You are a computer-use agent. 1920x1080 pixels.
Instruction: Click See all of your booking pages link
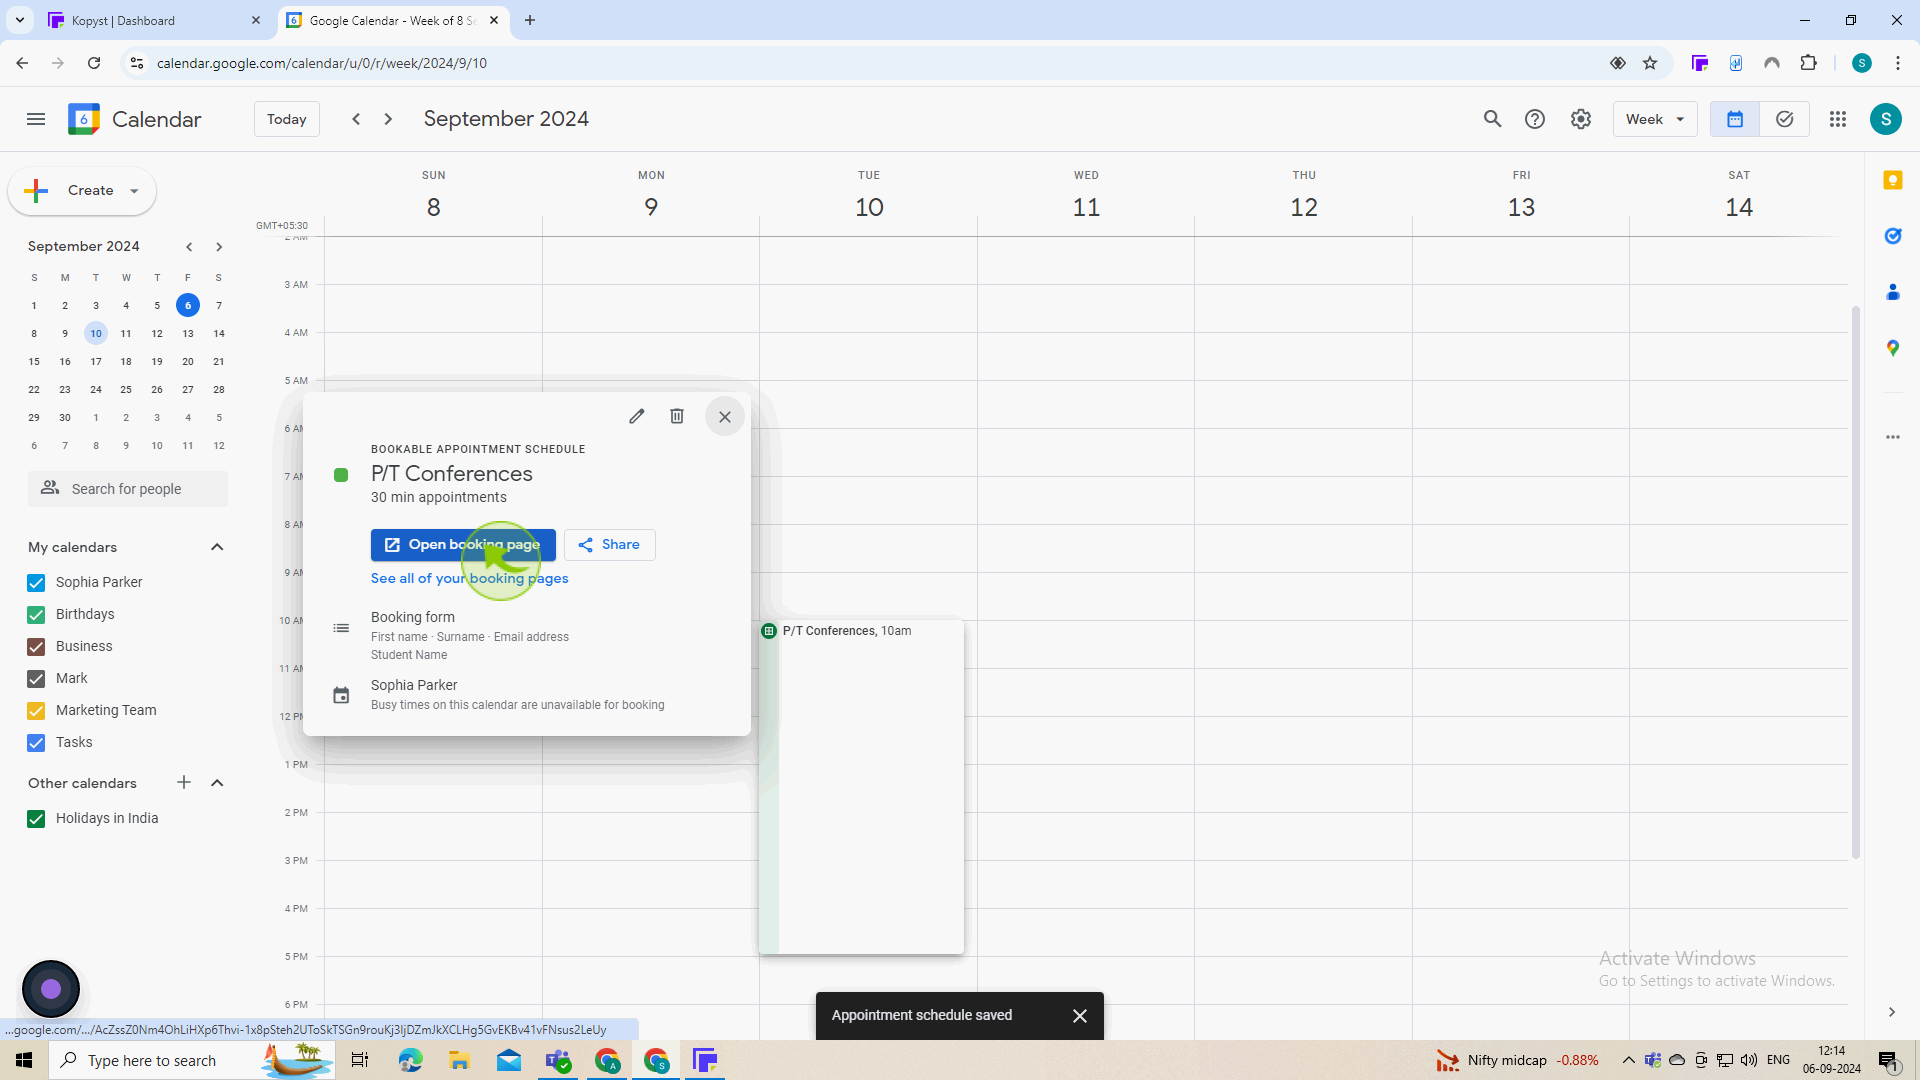point(469,578)
